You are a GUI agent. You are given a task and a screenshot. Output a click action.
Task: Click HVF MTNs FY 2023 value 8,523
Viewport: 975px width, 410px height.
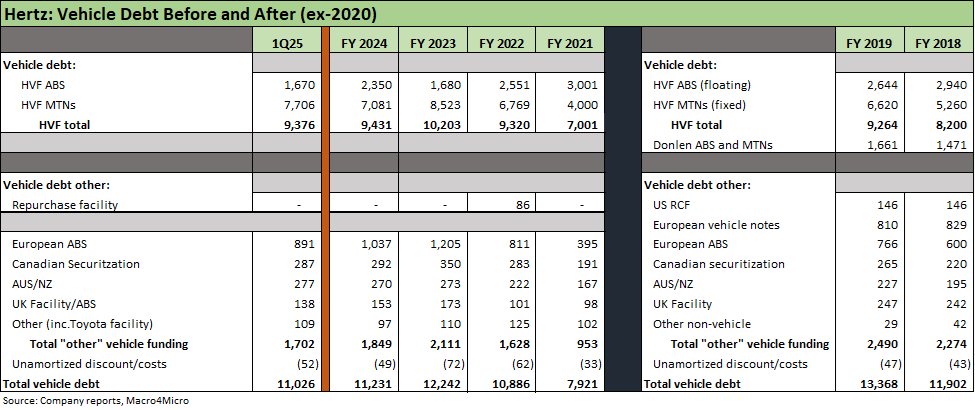(x=446, y=105)
